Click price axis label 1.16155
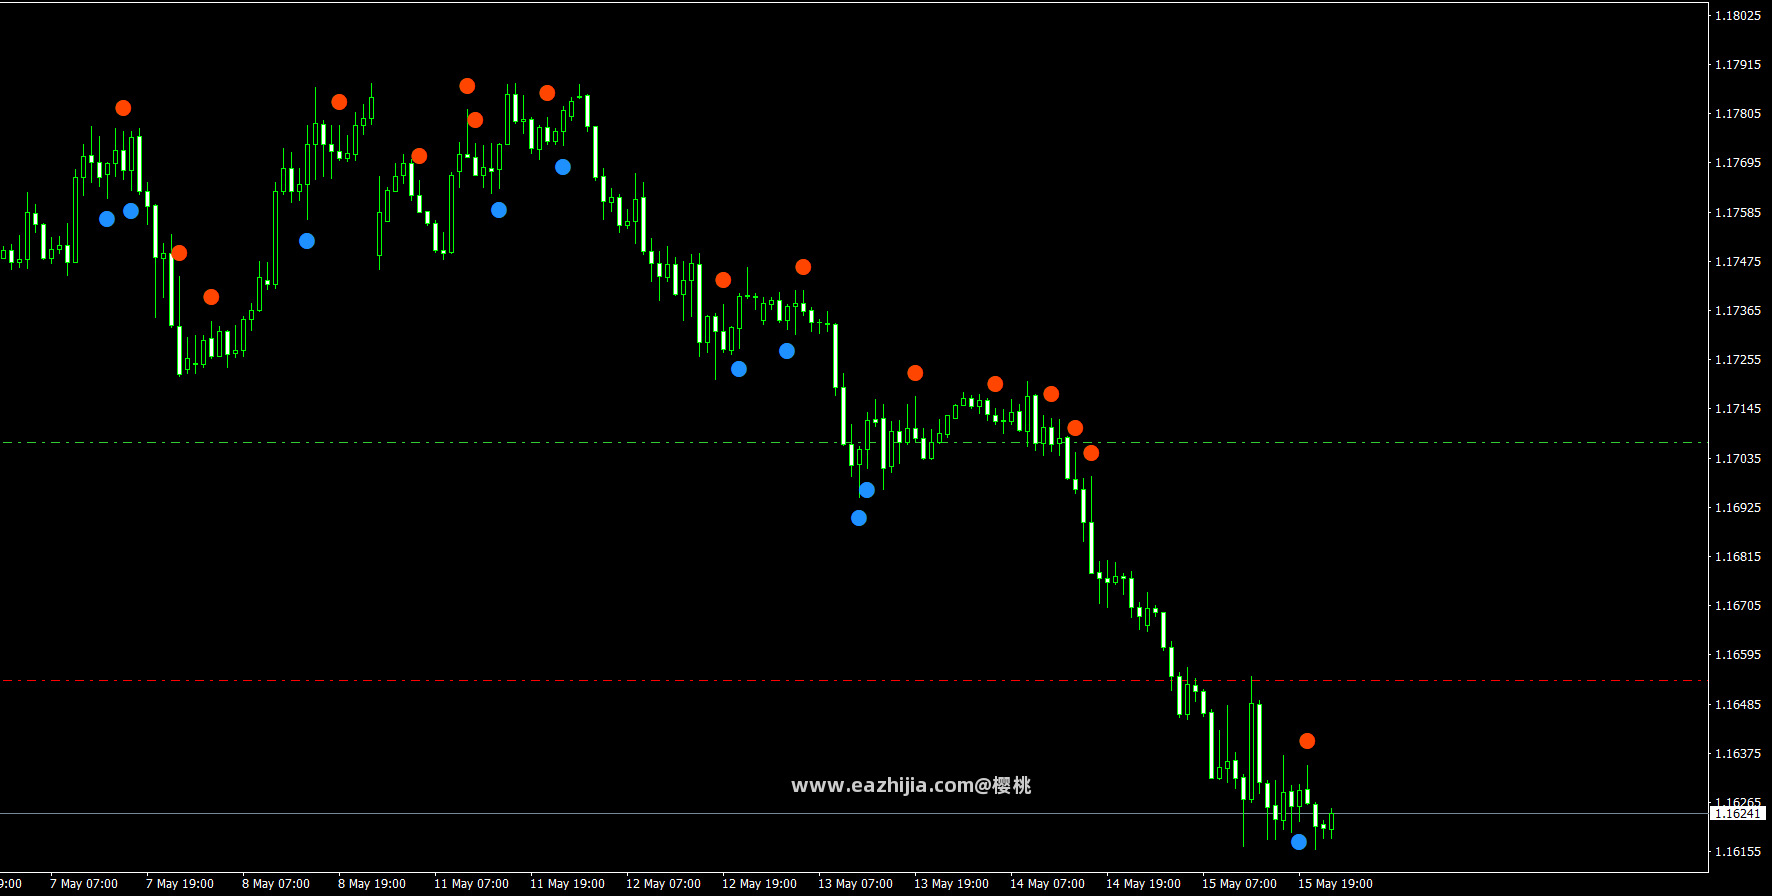Screen dimensions: 1772x896 tap(1738, 852)
